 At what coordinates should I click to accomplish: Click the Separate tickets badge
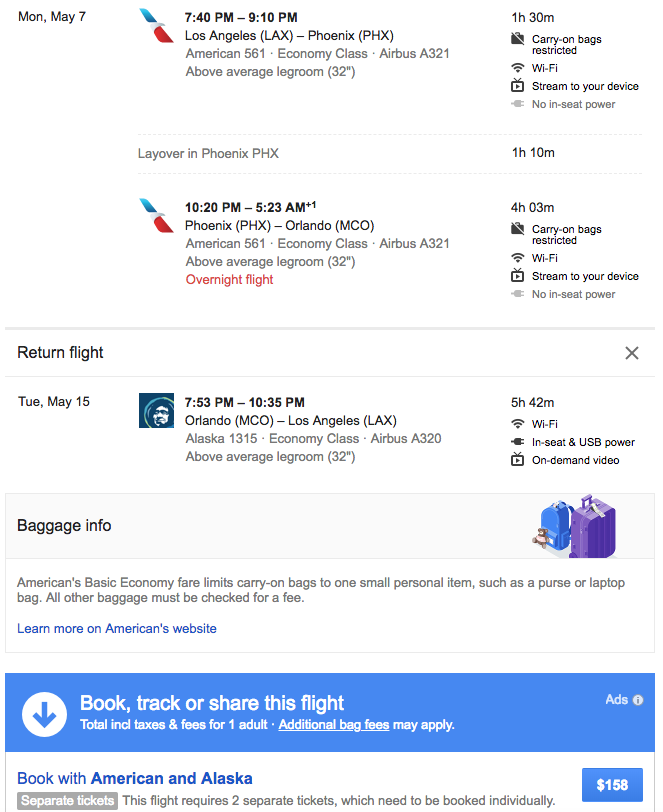(x=67, y=801)
